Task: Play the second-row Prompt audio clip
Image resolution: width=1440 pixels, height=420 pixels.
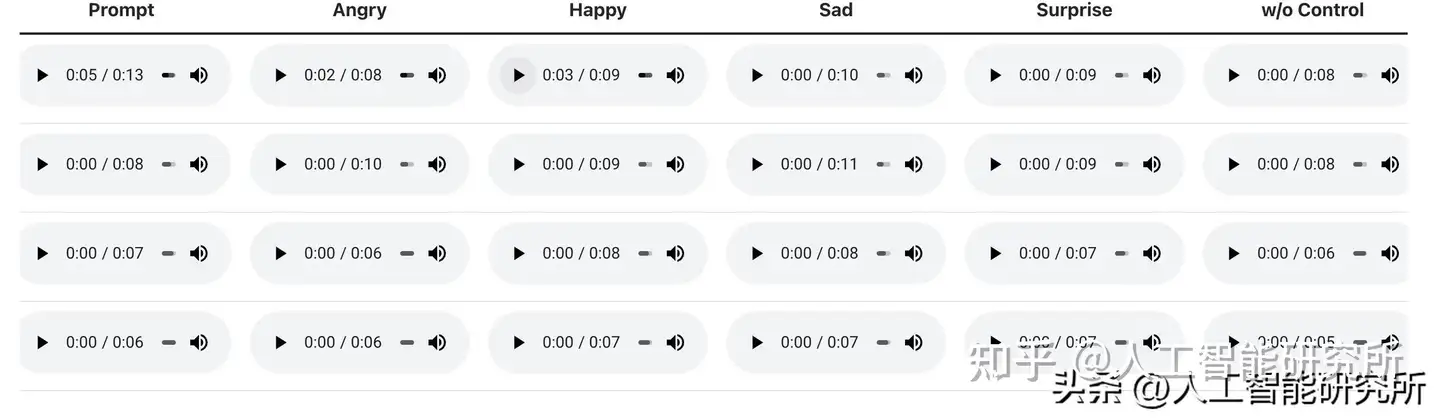Action: [42, 164]
